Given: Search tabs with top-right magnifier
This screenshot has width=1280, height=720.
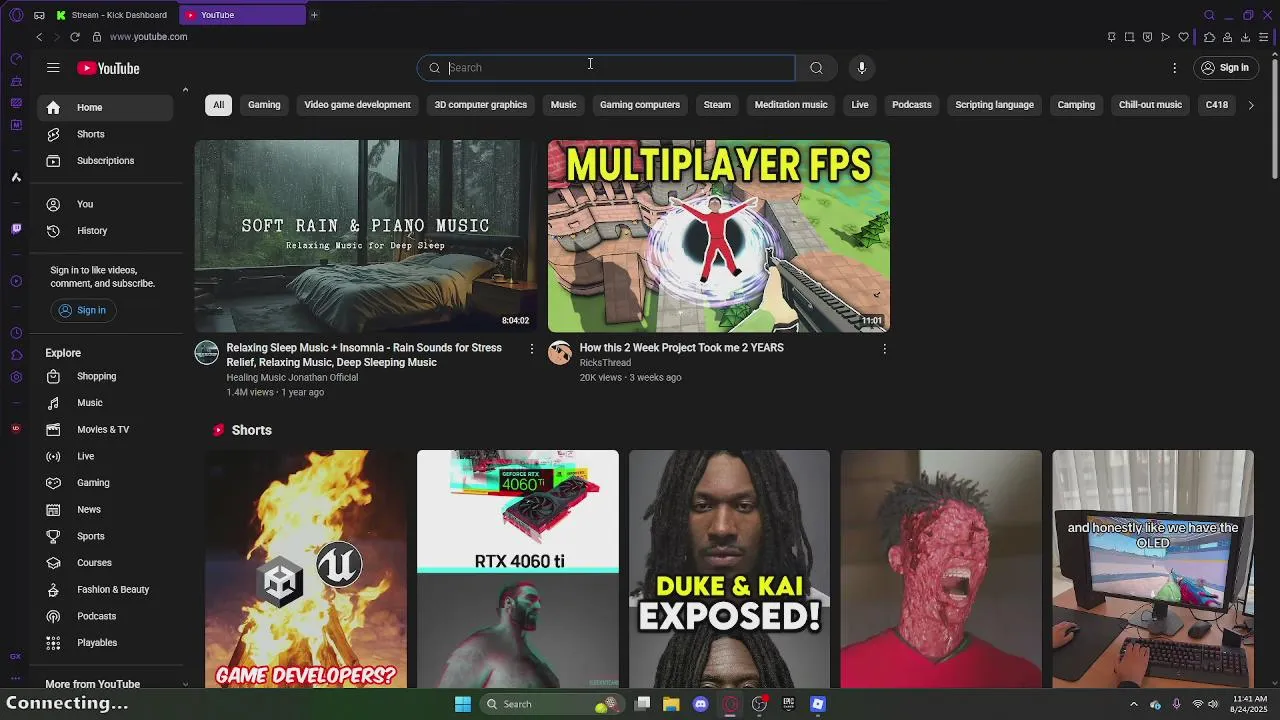Looking at the screenshot, I should pyautogui.click(x=1209, y=15).
